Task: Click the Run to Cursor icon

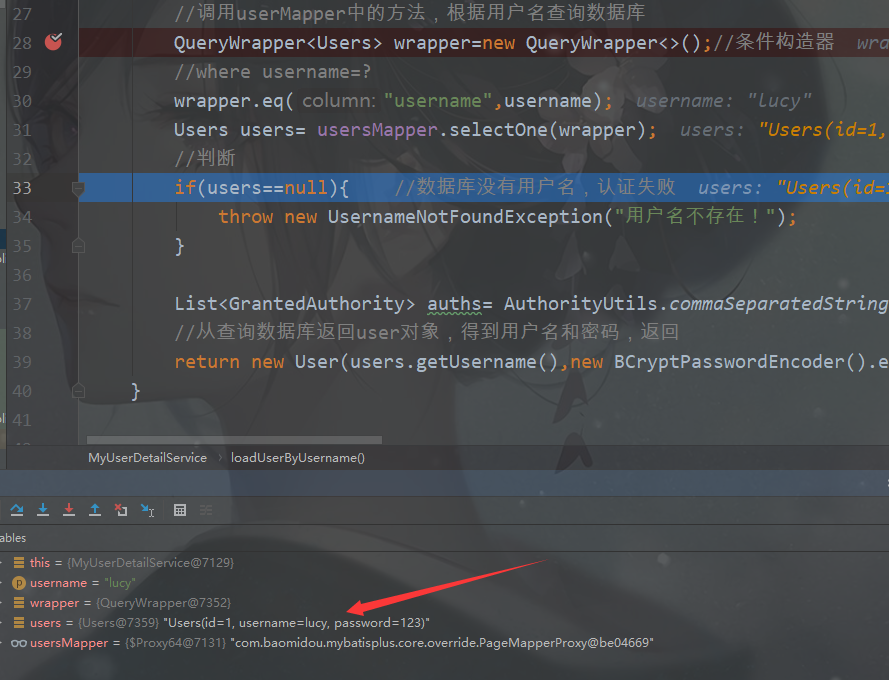Action: coord(147,510)
